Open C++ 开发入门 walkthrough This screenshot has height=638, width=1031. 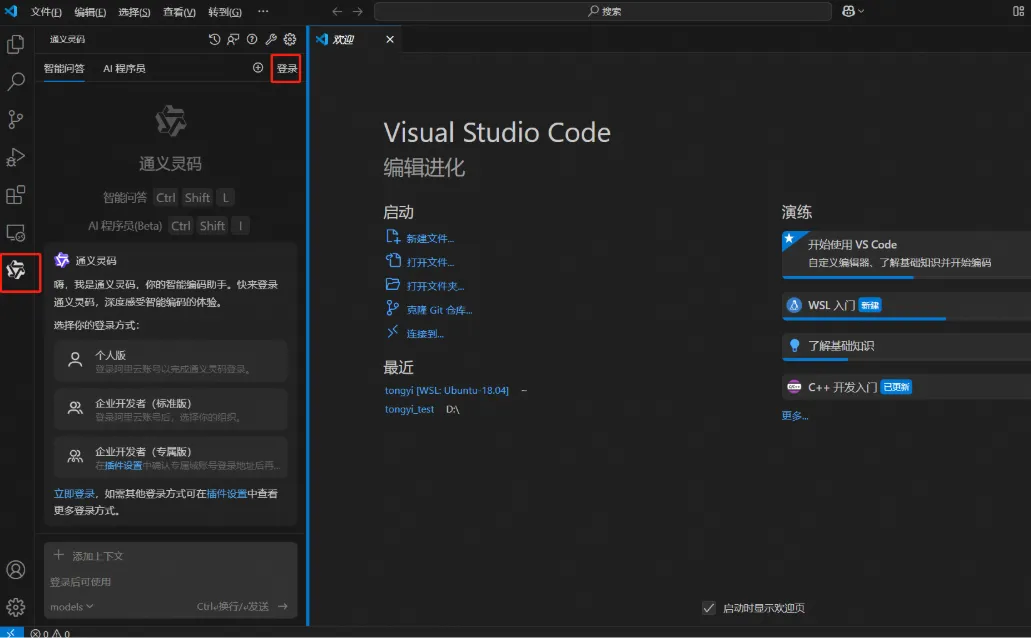point(906,387)
